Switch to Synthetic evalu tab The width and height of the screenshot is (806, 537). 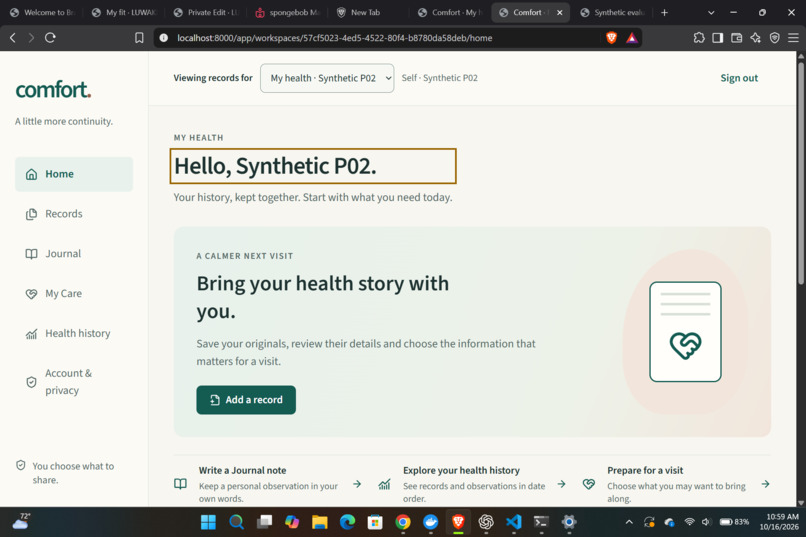(x=613, y=12)
